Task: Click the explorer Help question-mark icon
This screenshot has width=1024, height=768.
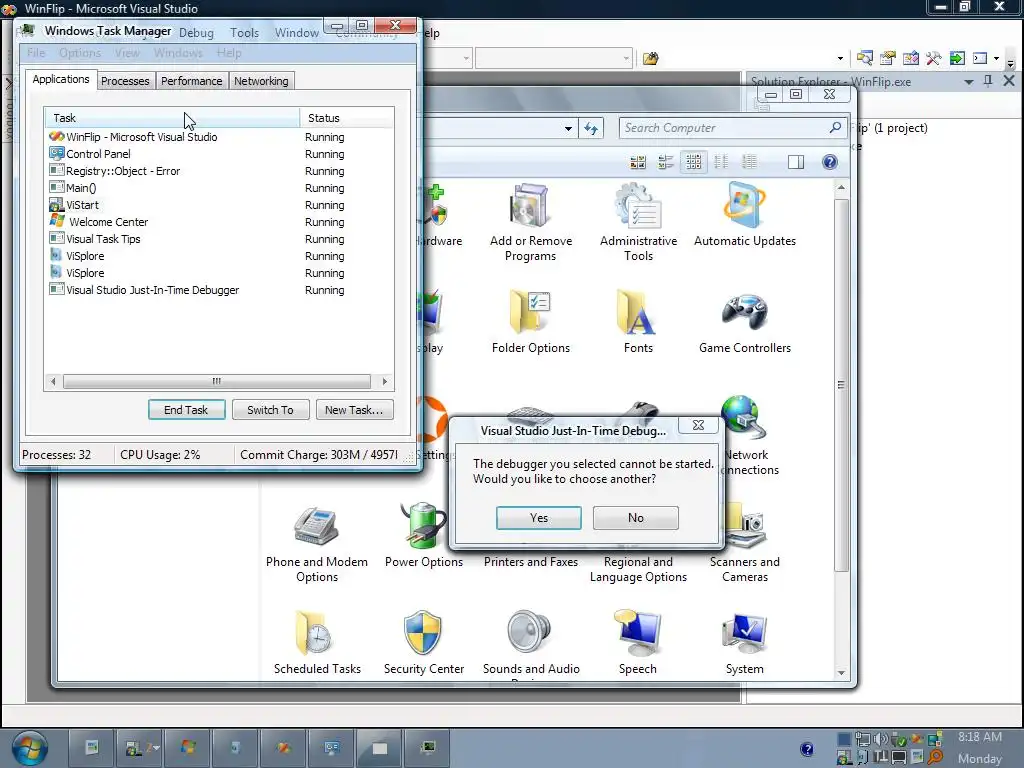Action: click(829, 162)
